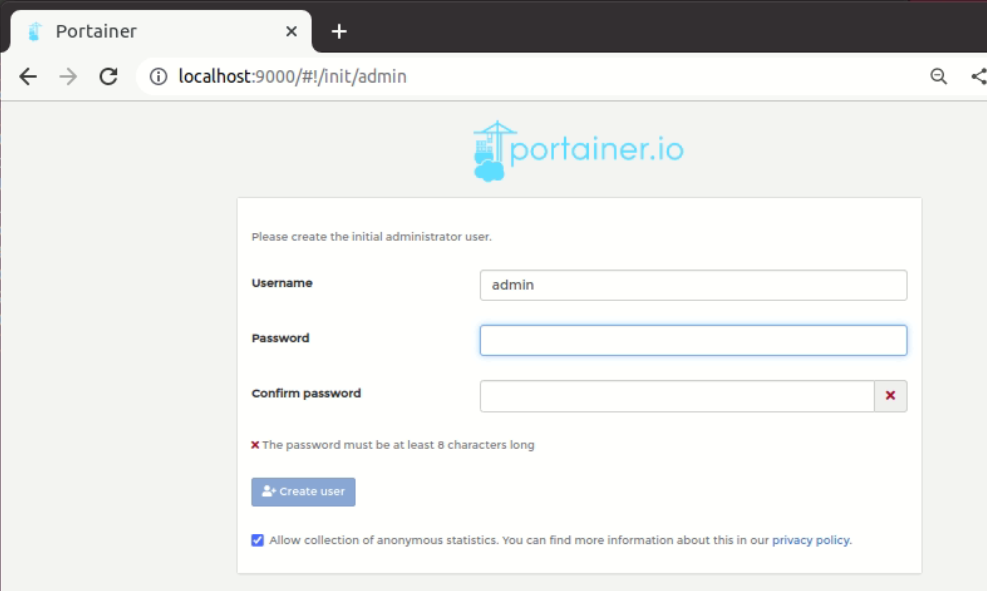Uncheck Allow collection of anonymous statistics

coord(258,540)
